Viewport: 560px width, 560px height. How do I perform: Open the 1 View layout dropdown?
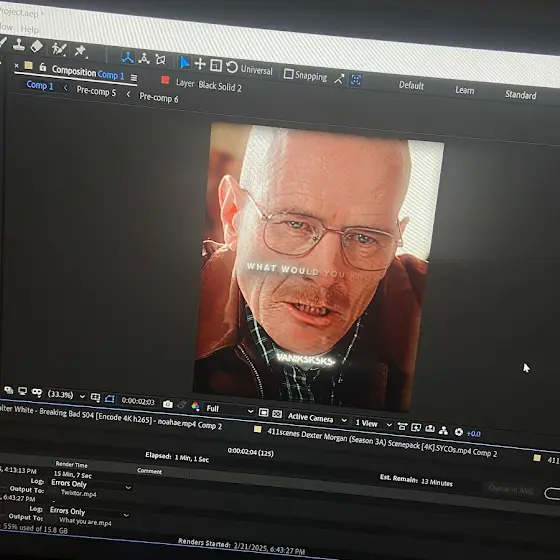(x=373, y=424)
